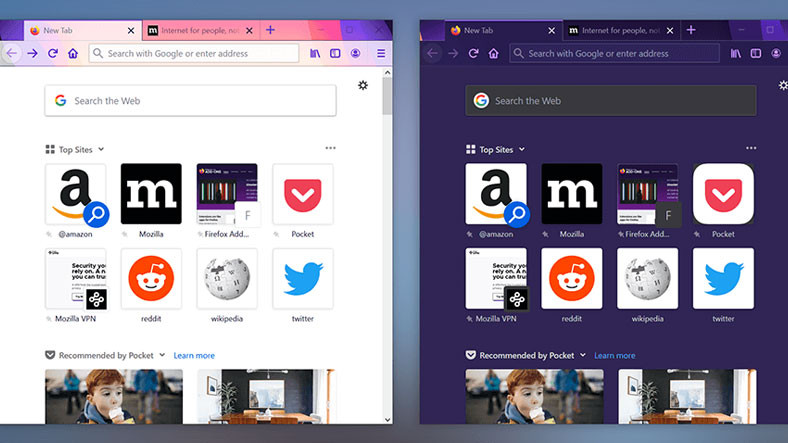Image resolution: width=788 pixels, height=443 pixels.
Task: Collapse Recommended by Pocket in light window
Action: coord(162,355)
